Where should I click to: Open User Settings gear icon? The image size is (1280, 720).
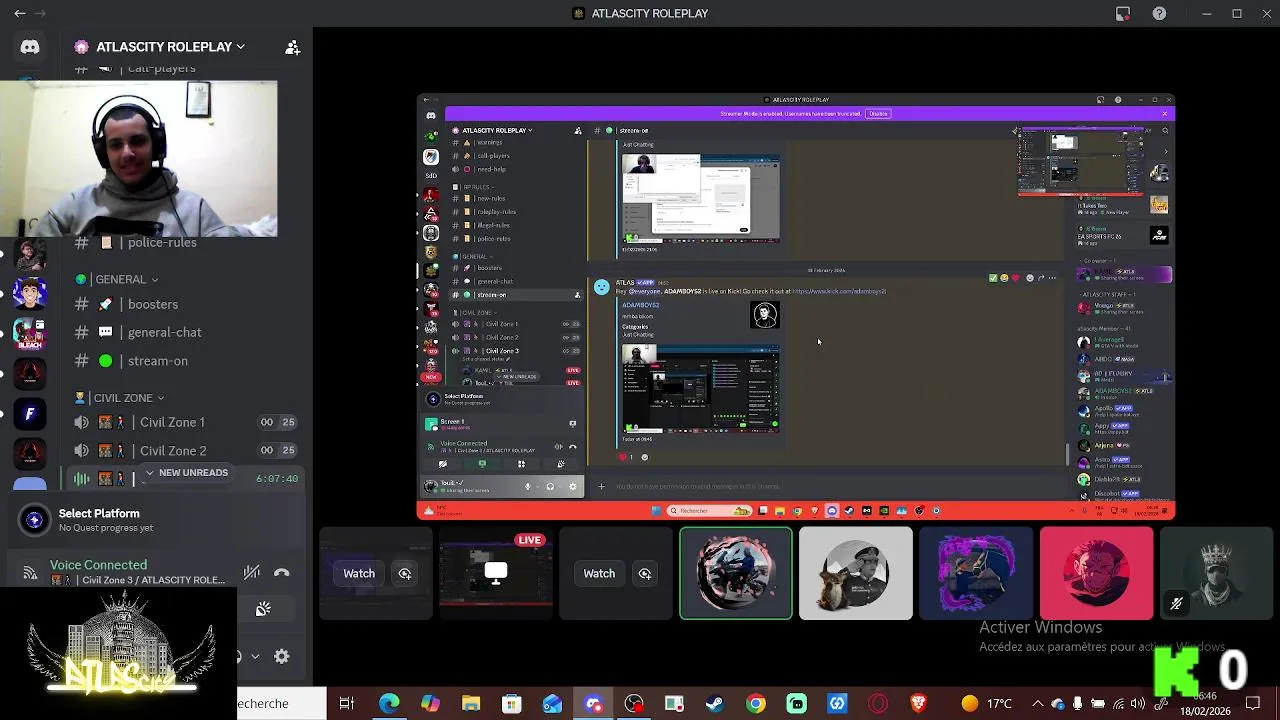[x=282, y=656]
